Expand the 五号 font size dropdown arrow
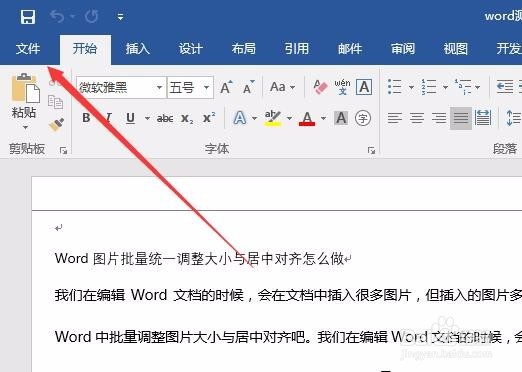 [207, 88]
